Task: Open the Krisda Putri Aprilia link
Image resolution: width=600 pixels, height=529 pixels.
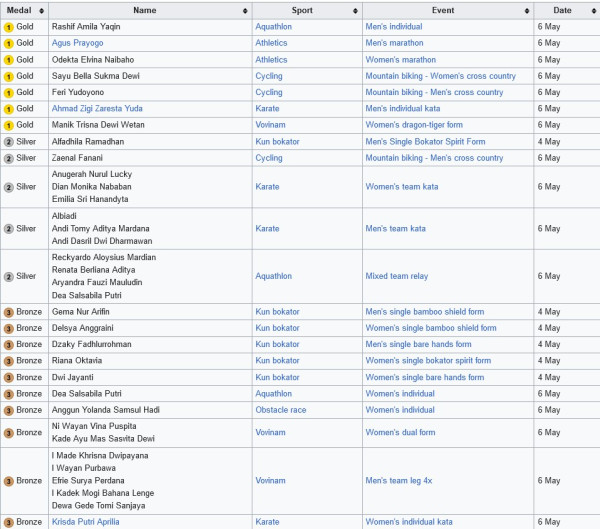Action: (85, 522)
